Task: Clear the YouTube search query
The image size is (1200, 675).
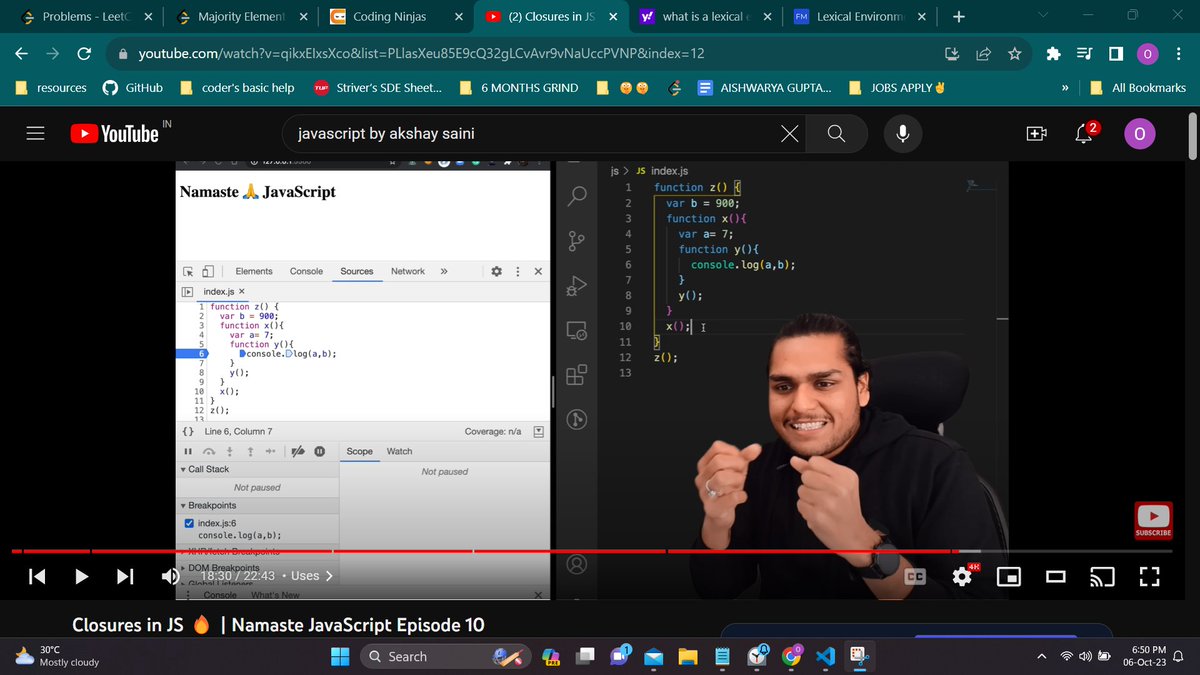Action: pyautogui.click(x=789, y=133)
